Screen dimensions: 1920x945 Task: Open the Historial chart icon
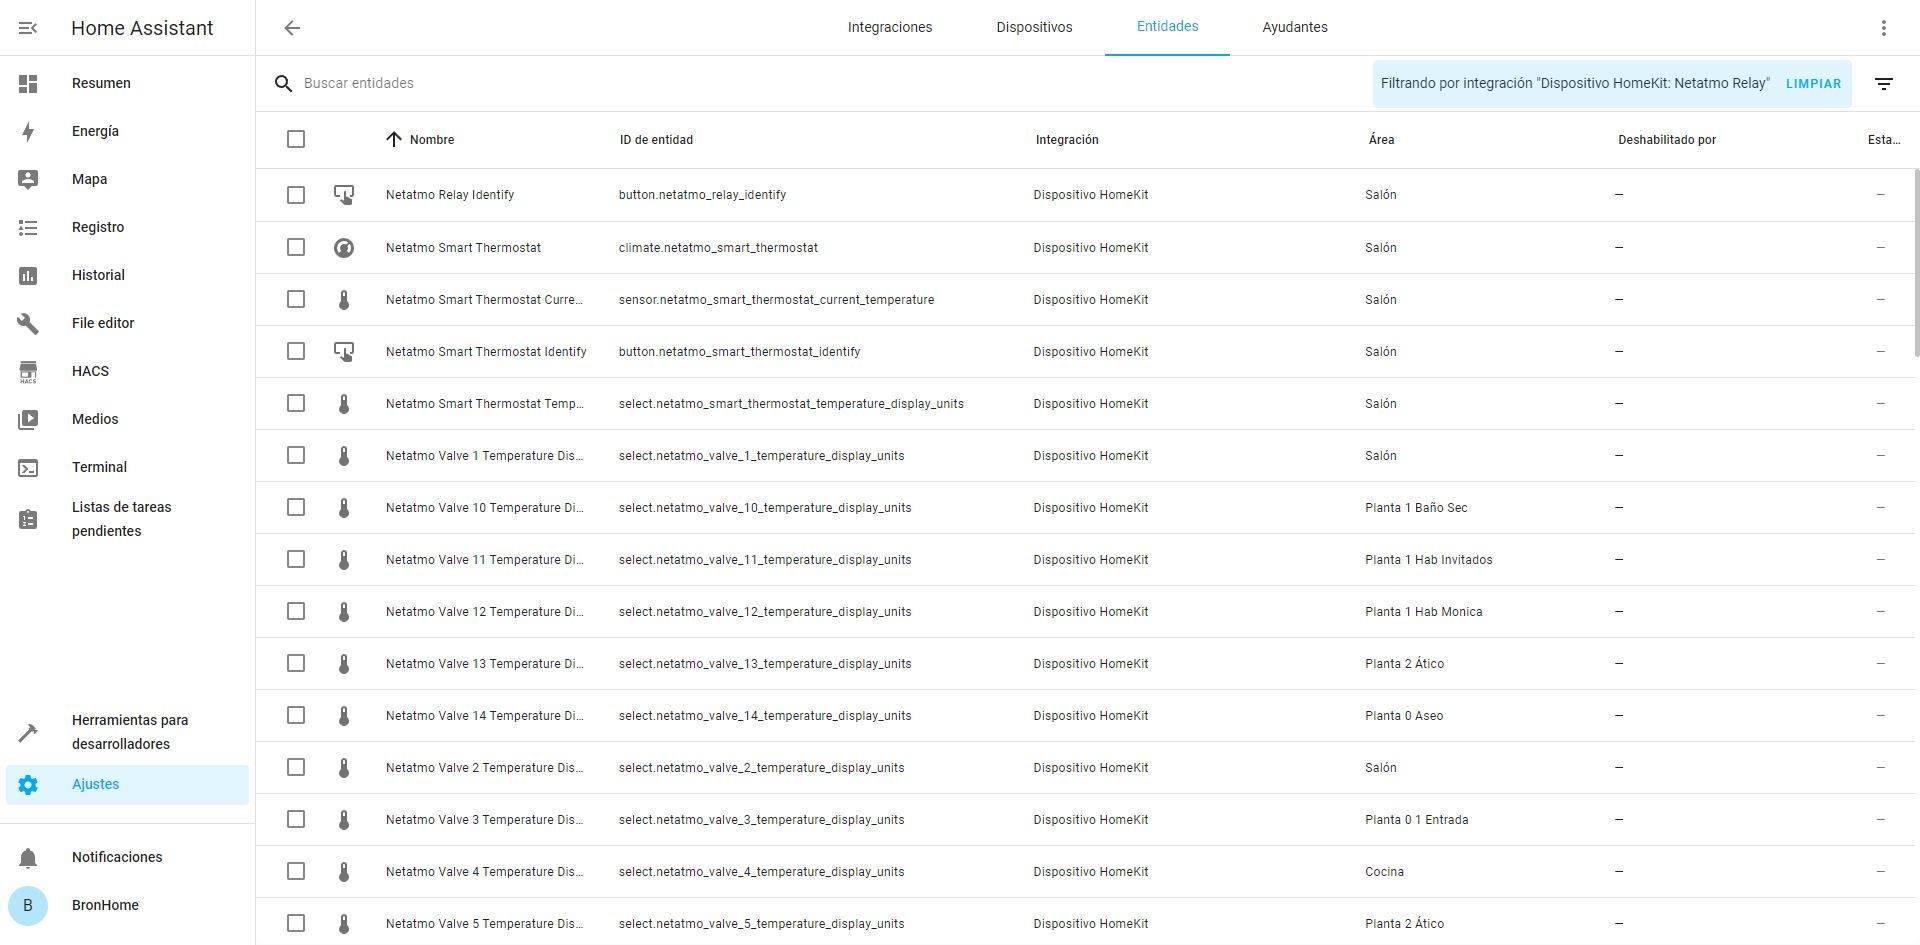pos(28,276)
